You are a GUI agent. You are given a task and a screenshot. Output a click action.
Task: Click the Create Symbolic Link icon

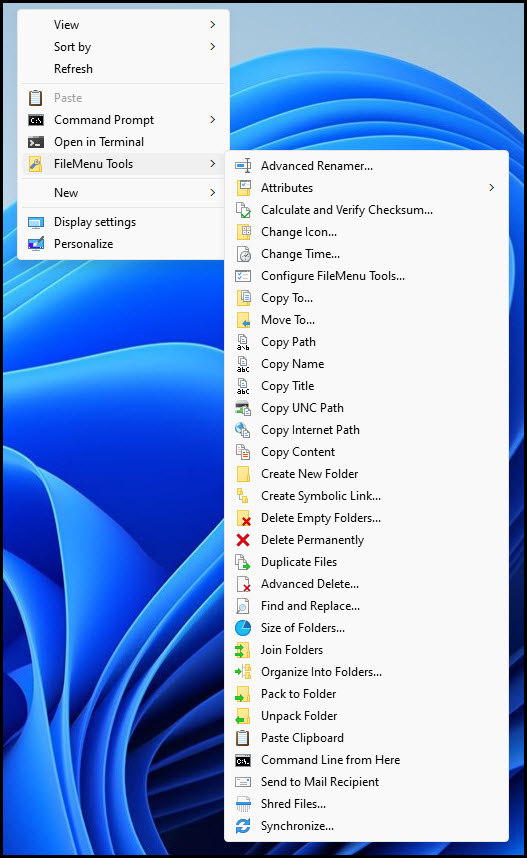point(243,496)
